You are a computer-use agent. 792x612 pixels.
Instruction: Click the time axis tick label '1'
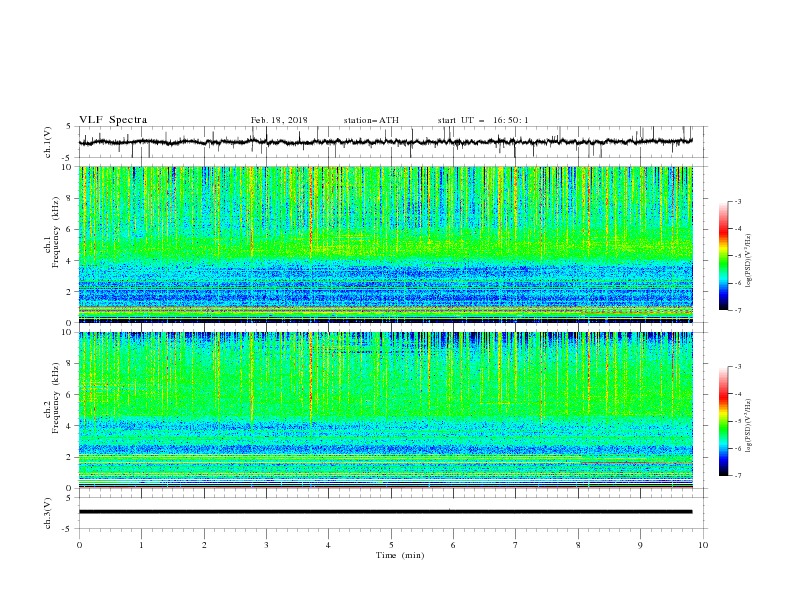(x=141, y=545)
